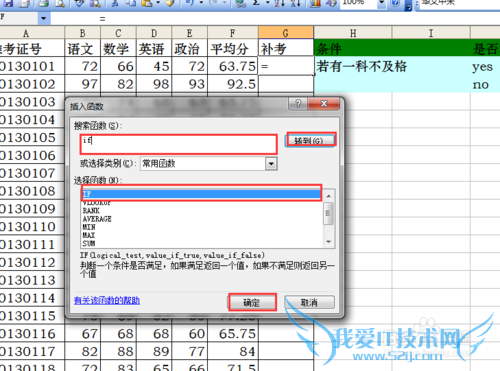Open the 有关该函数的帮助 link

(107, 301)
